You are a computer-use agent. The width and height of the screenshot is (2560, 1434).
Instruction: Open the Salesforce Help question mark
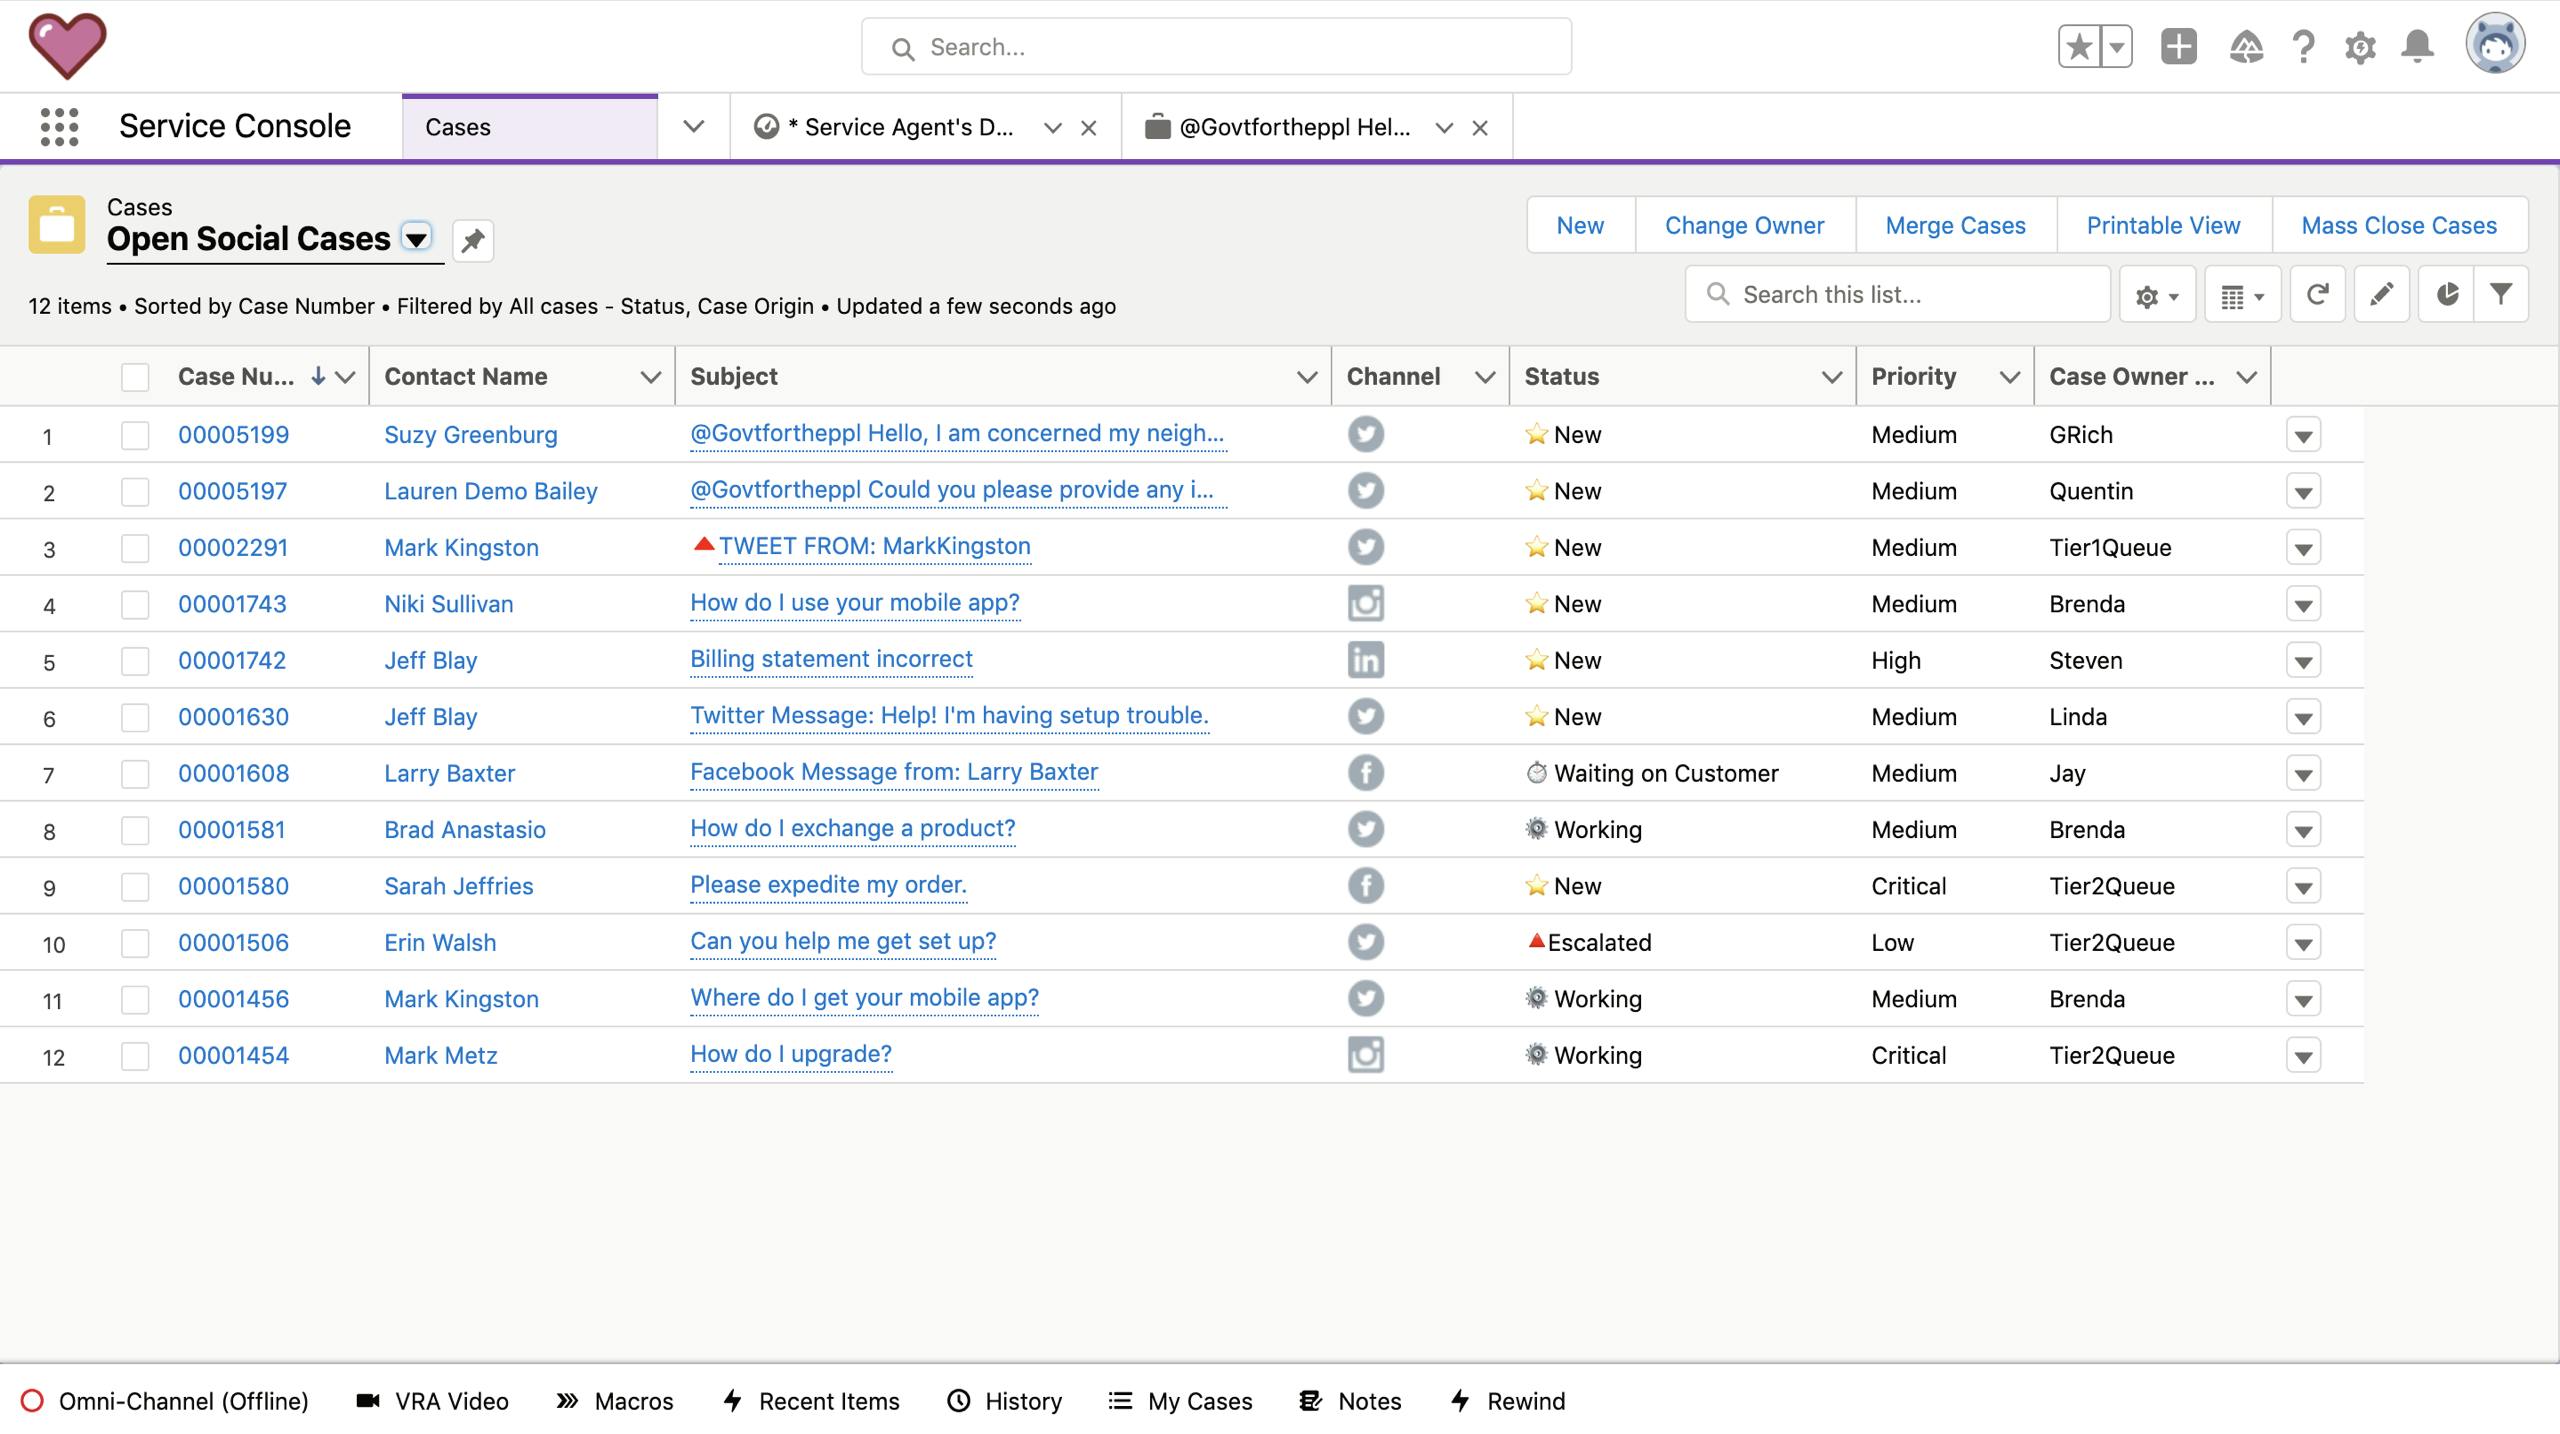click(x=2303, y=46)
